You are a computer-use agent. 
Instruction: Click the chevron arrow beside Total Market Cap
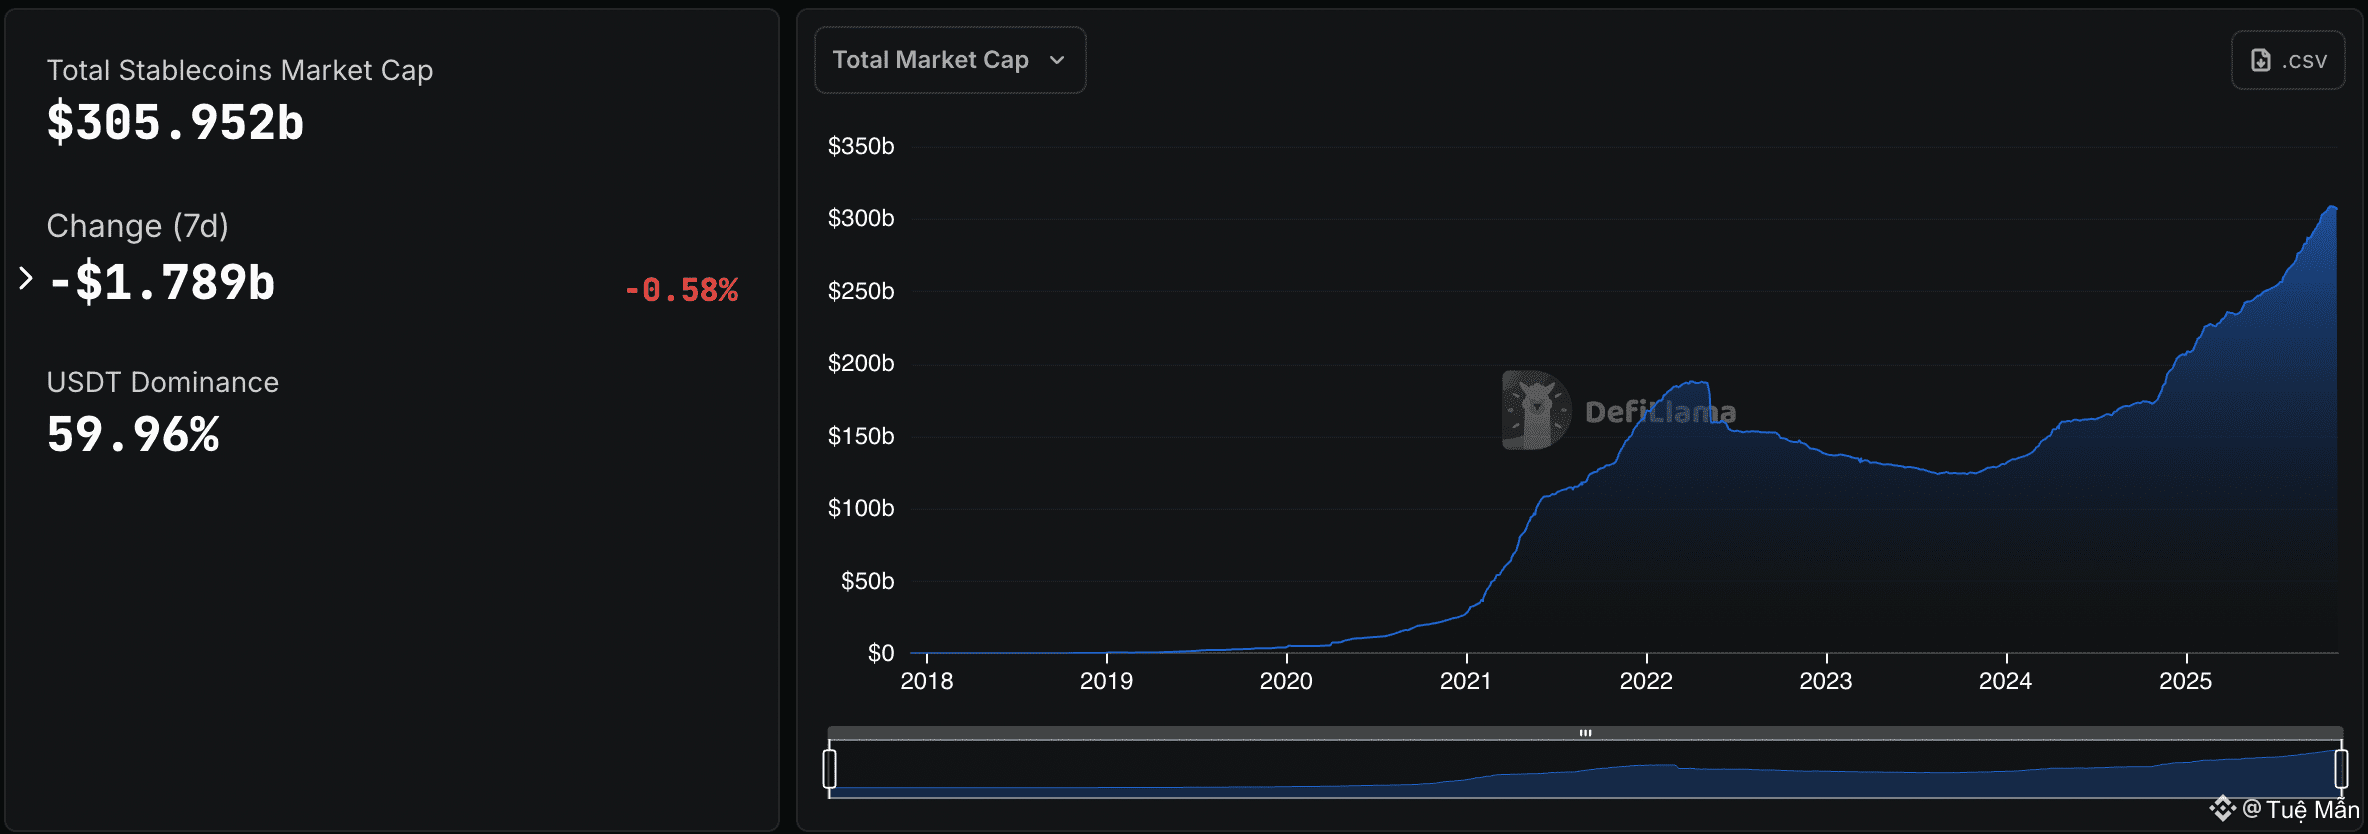click(x=1057, y=60)
